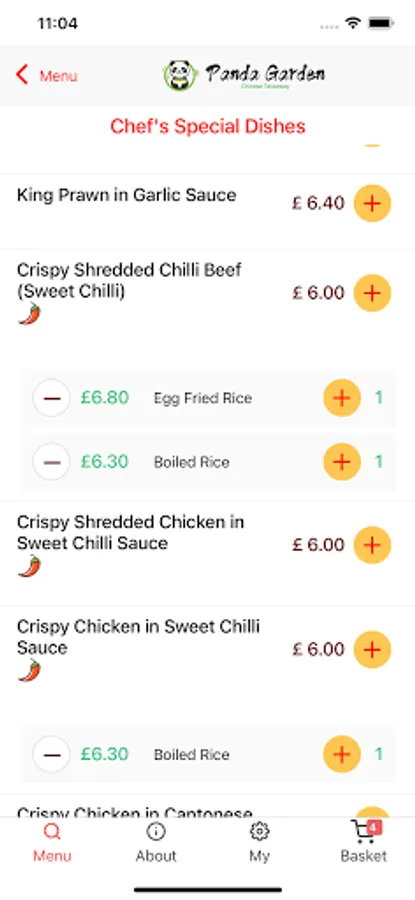The image size is (415, 900).
Task: Decrease Boiled Rice under Crispy Chicken
Action: coord(52,754)
